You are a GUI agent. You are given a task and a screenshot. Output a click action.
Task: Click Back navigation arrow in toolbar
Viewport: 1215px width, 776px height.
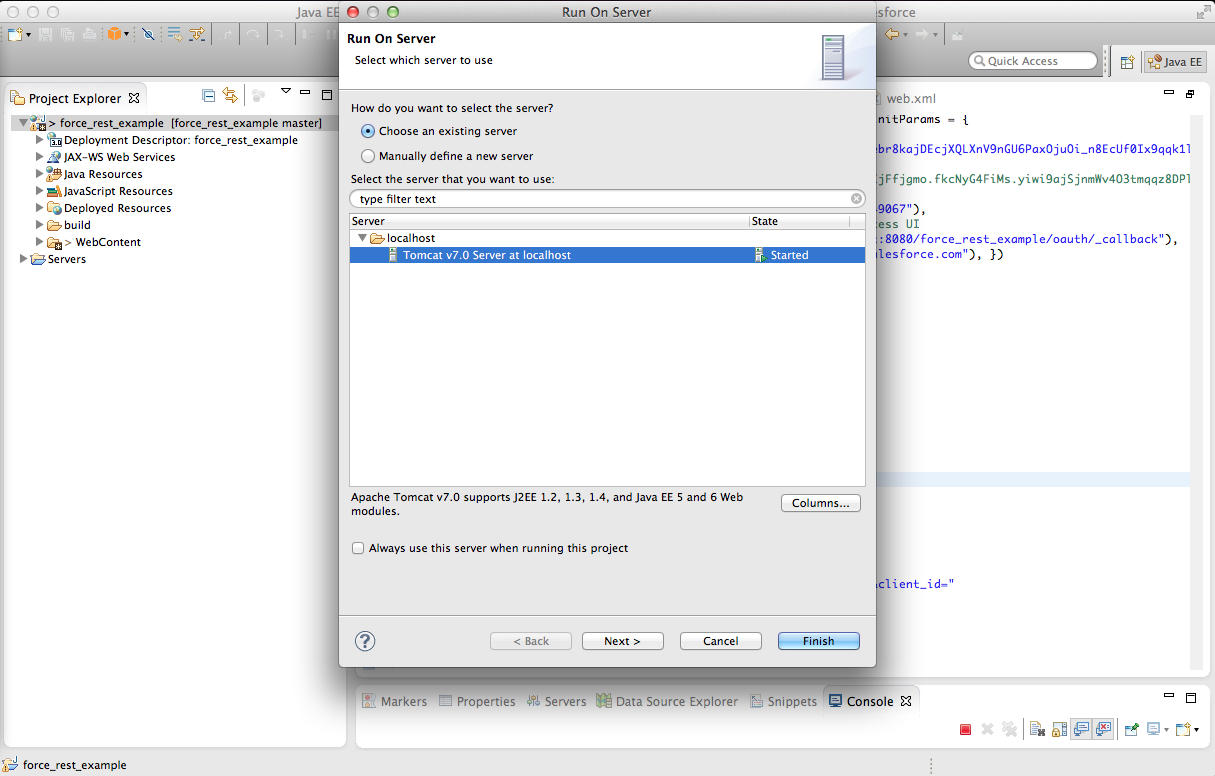(x=892, y=34)
